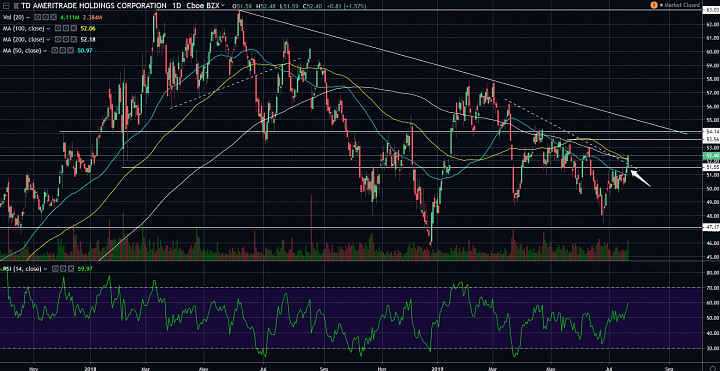Open the MA (100, close) dropdown arrow

[48, 28]
